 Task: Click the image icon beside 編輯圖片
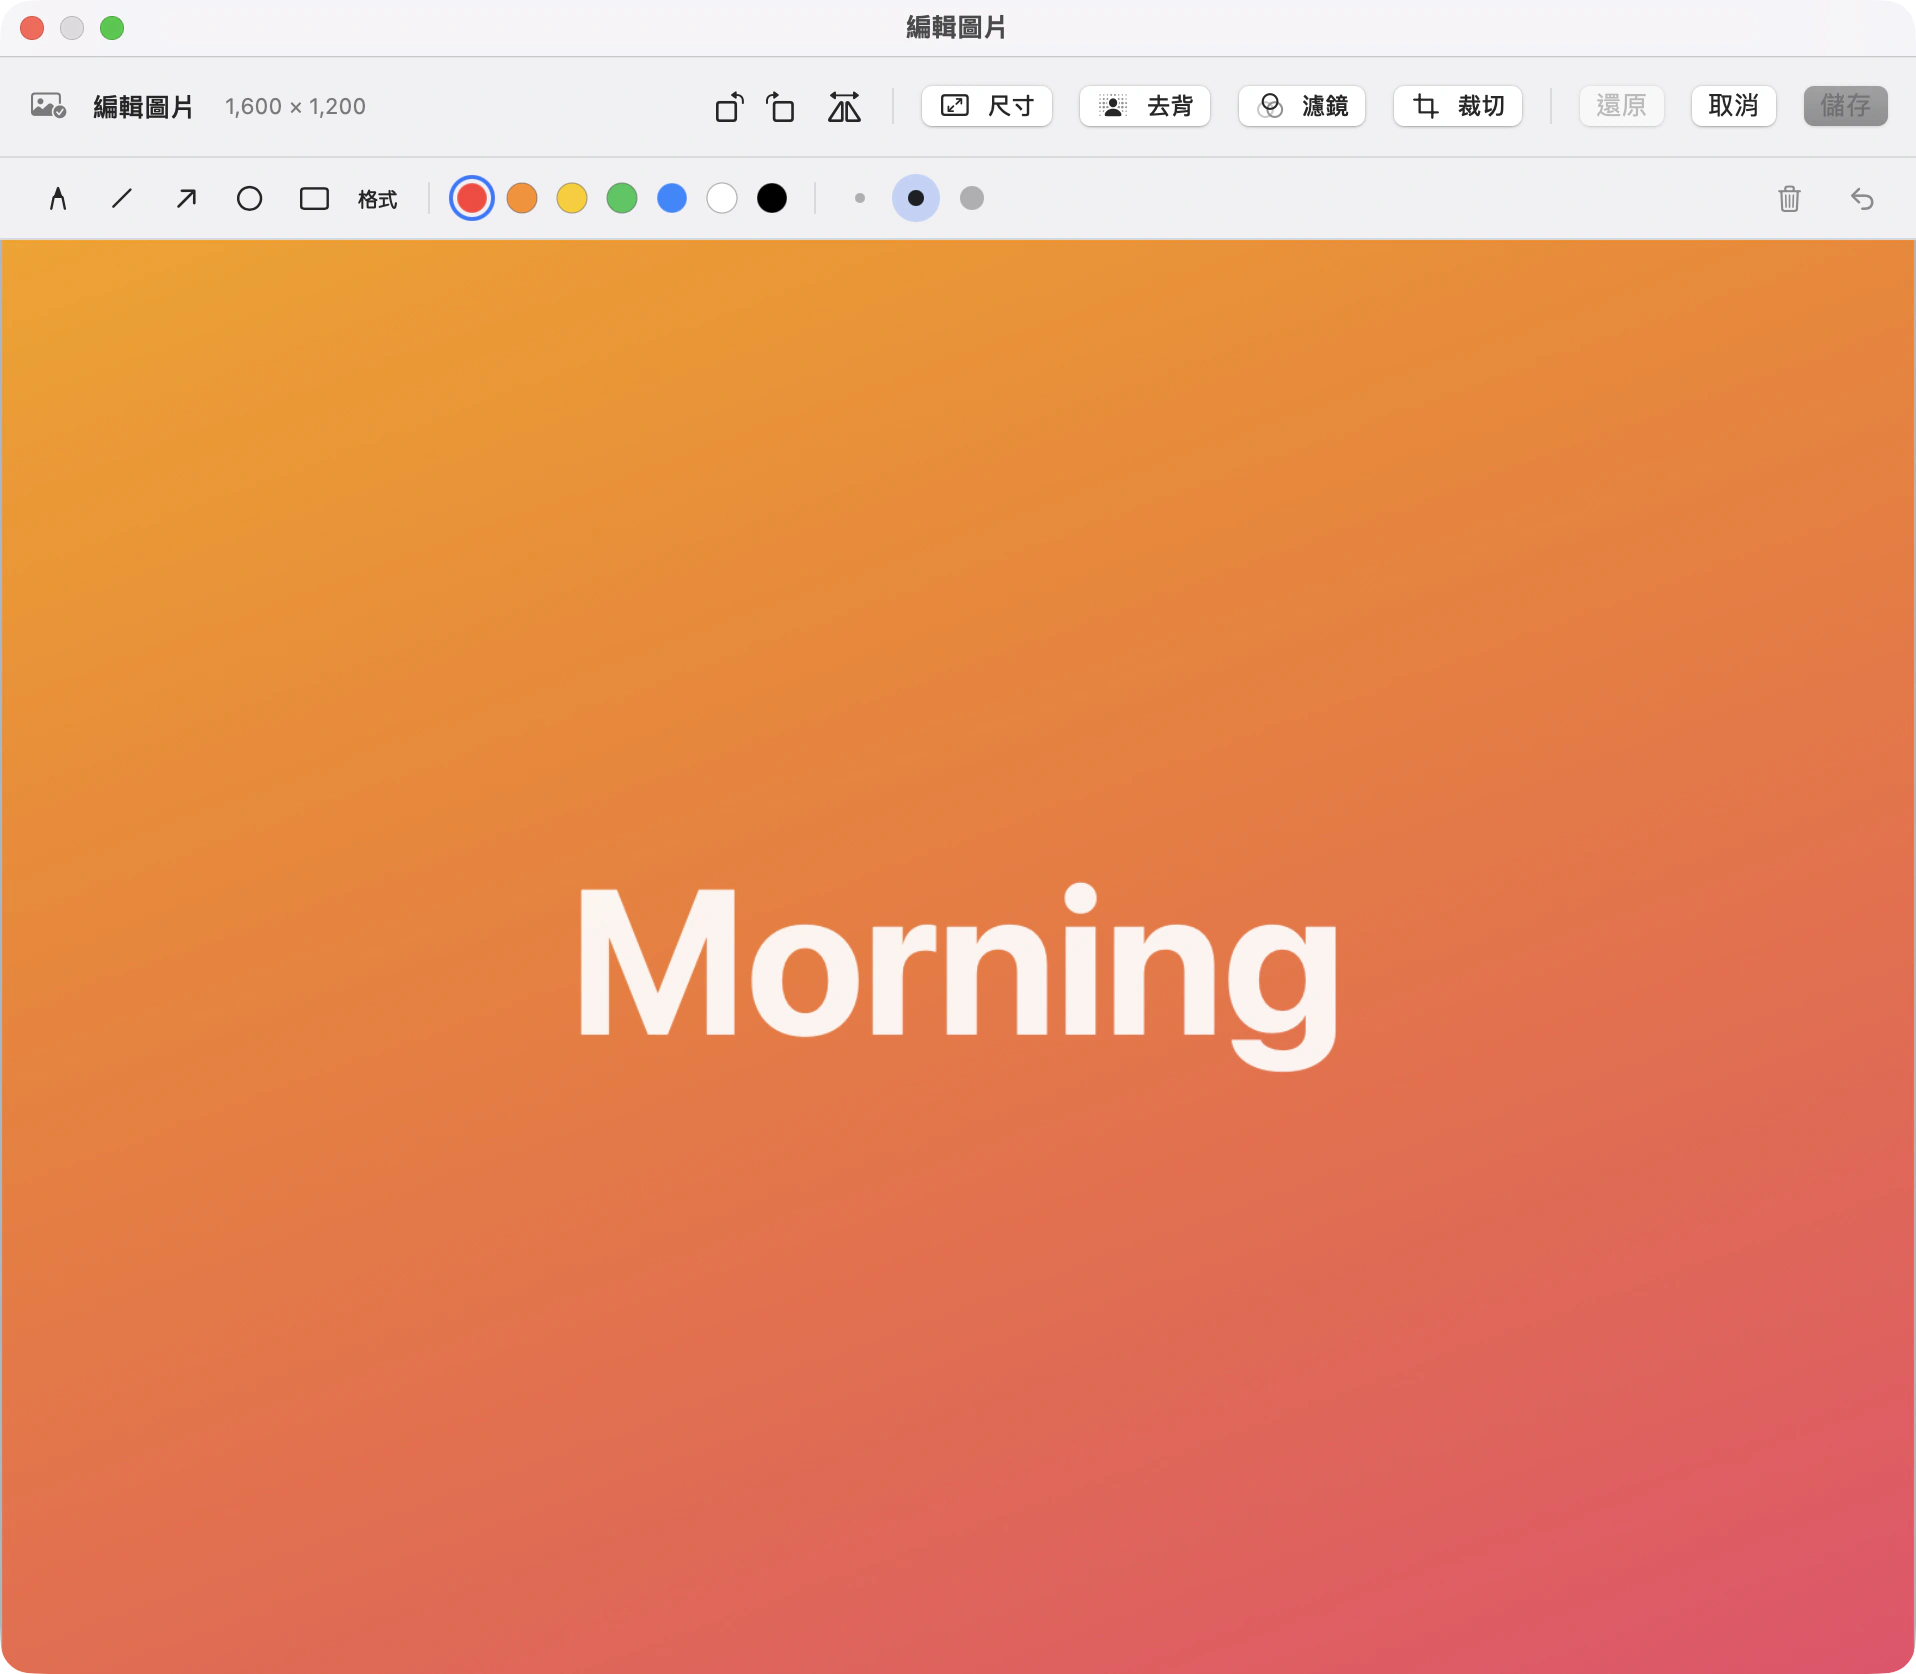pos(48,106)
